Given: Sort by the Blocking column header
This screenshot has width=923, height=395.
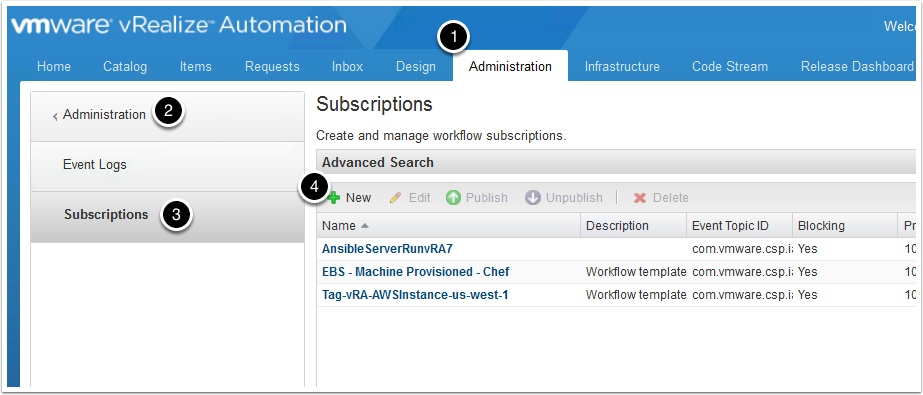Looking at the screenshot, I should pos(845,225).
